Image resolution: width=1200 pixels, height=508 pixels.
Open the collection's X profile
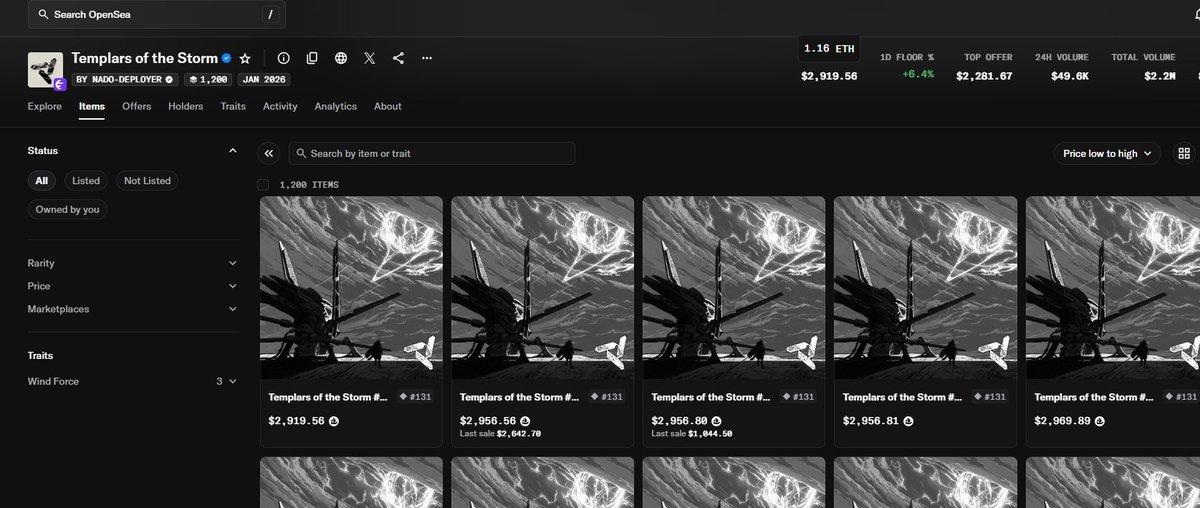pos(370,59)
